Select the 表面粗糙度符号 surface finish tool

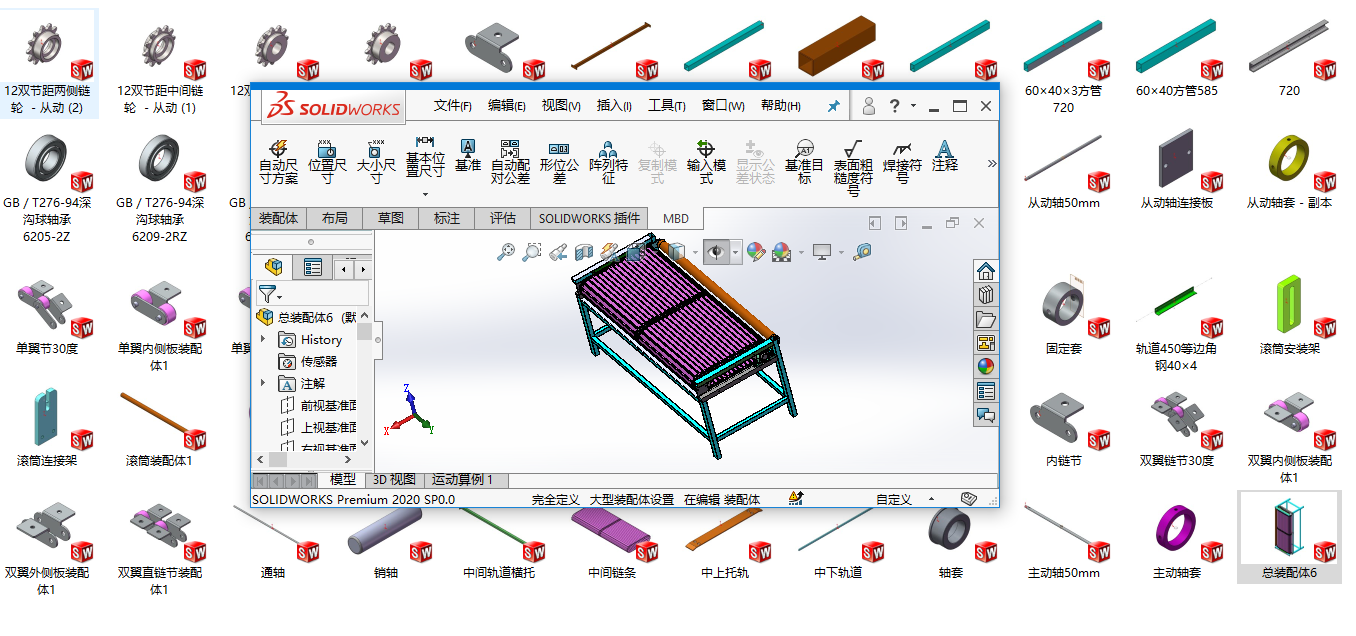[x=853, y=165]
